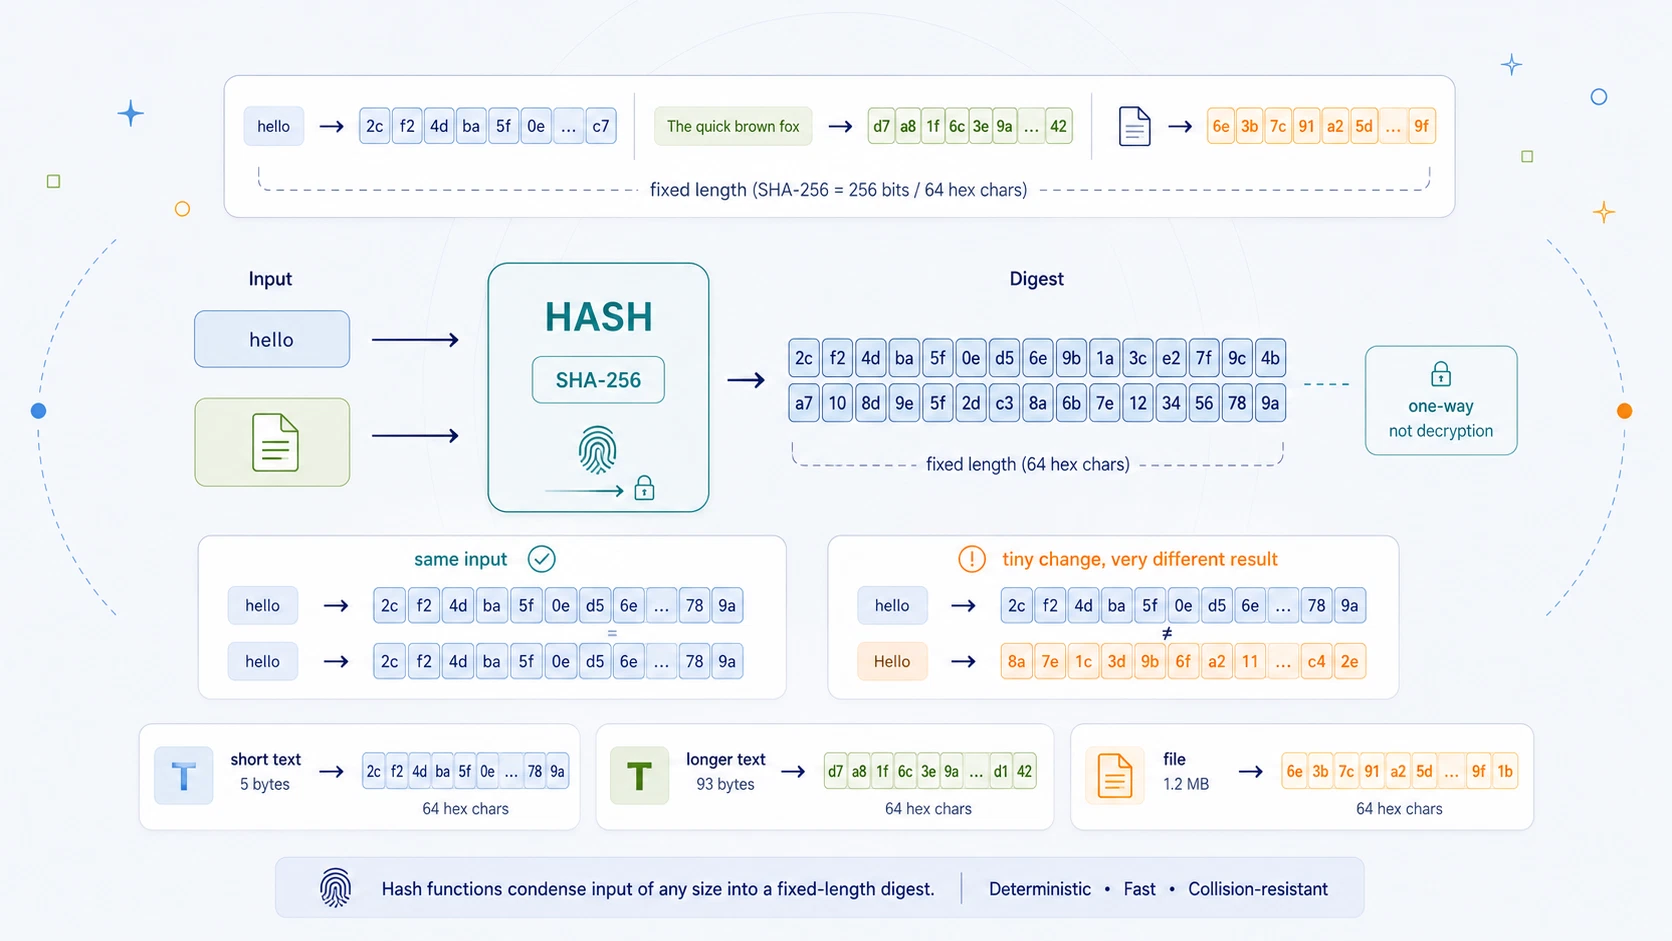This screenshot has width=1672, height=941.
Task: Click the fingerprint icon in the bottom banner
Action: click(x=335, y=888)
